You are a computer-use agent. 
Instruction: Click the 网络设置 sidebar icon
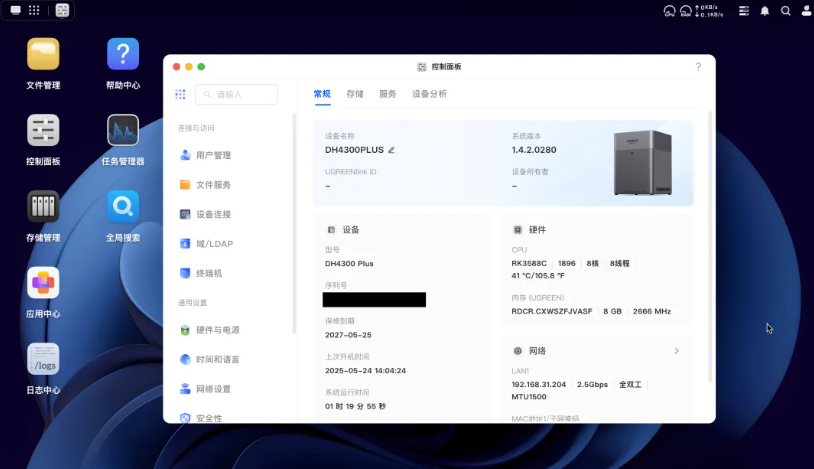[185, 388]
